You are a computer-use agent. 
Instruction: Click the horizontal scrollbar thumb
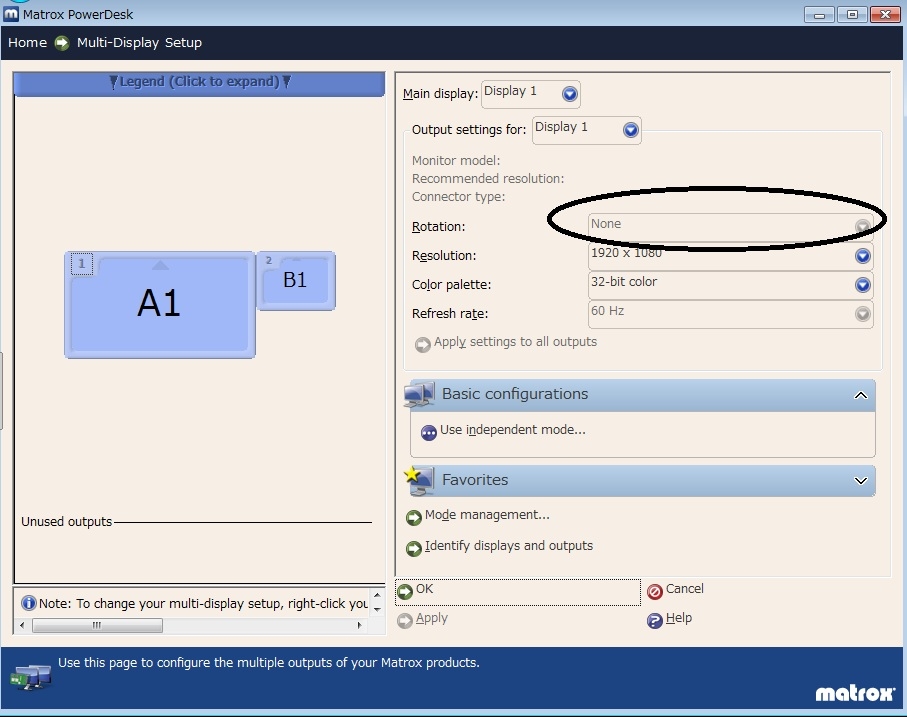97,625
